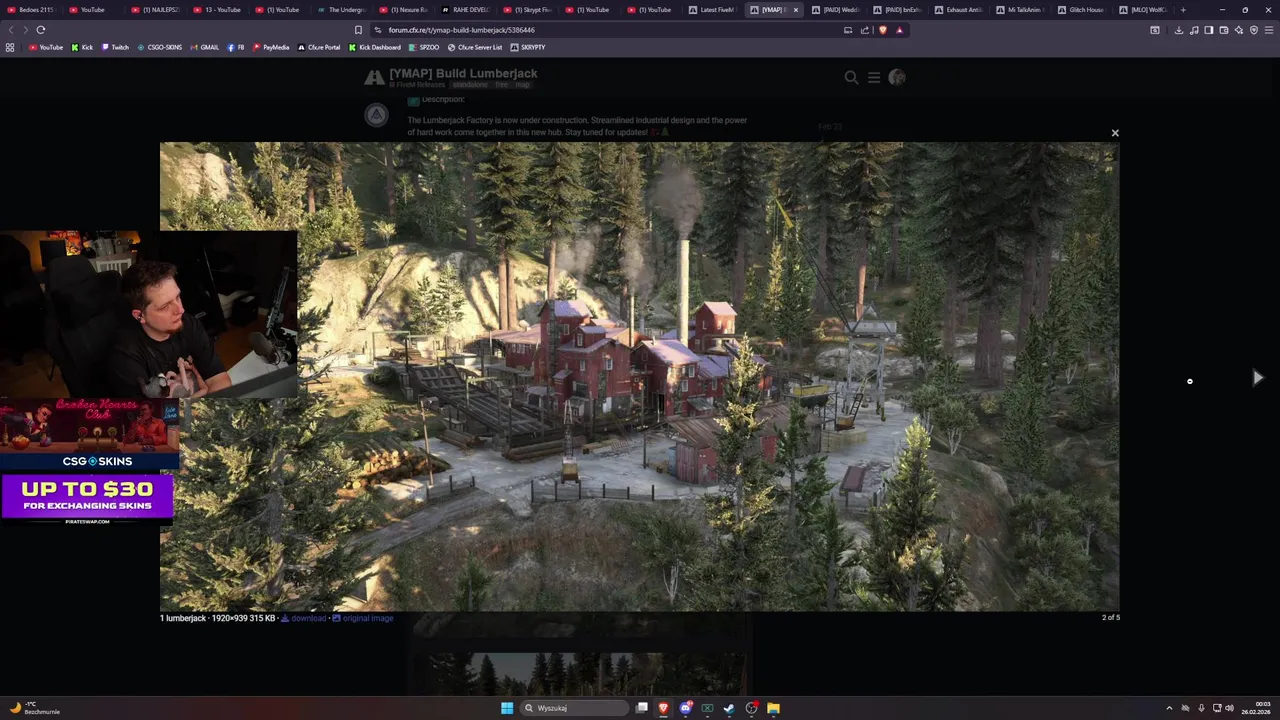Open the Kick Dashboard bookmark

tap(375, 47)
